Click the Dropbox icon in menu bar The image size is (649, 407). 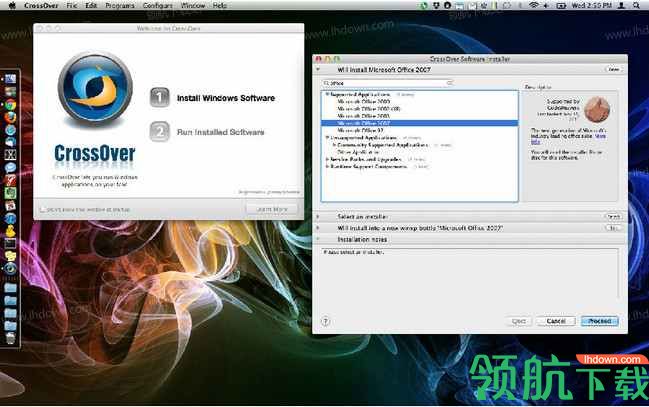click(x=436, y=5)
